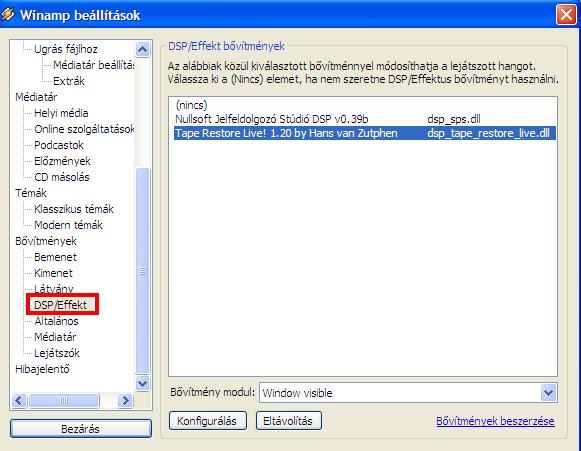
Task: Open Bővítmények beszerzése link
Action: pos(495,421)
